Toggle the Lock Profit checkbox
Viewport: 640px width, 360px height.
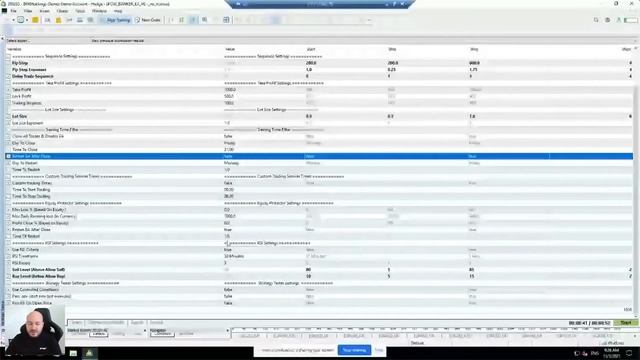(9, 96)
